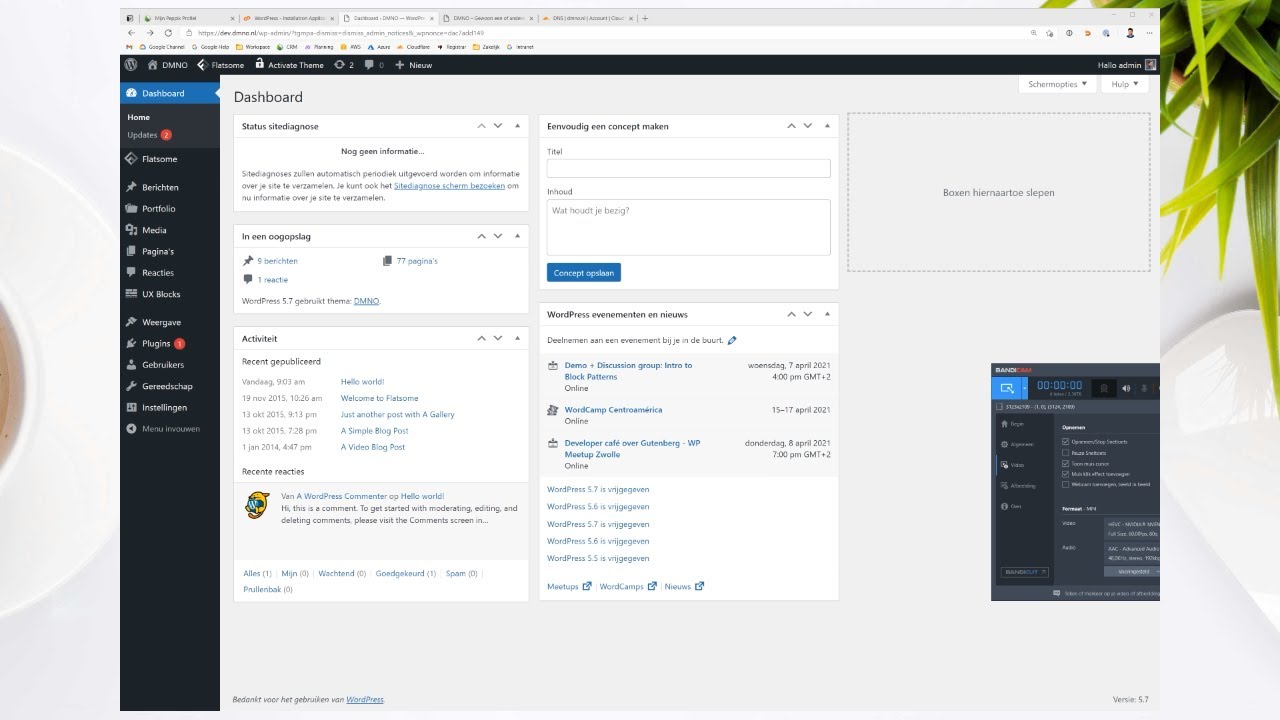Toggle the Bandicam speaker sound icon

[1126, 388]
